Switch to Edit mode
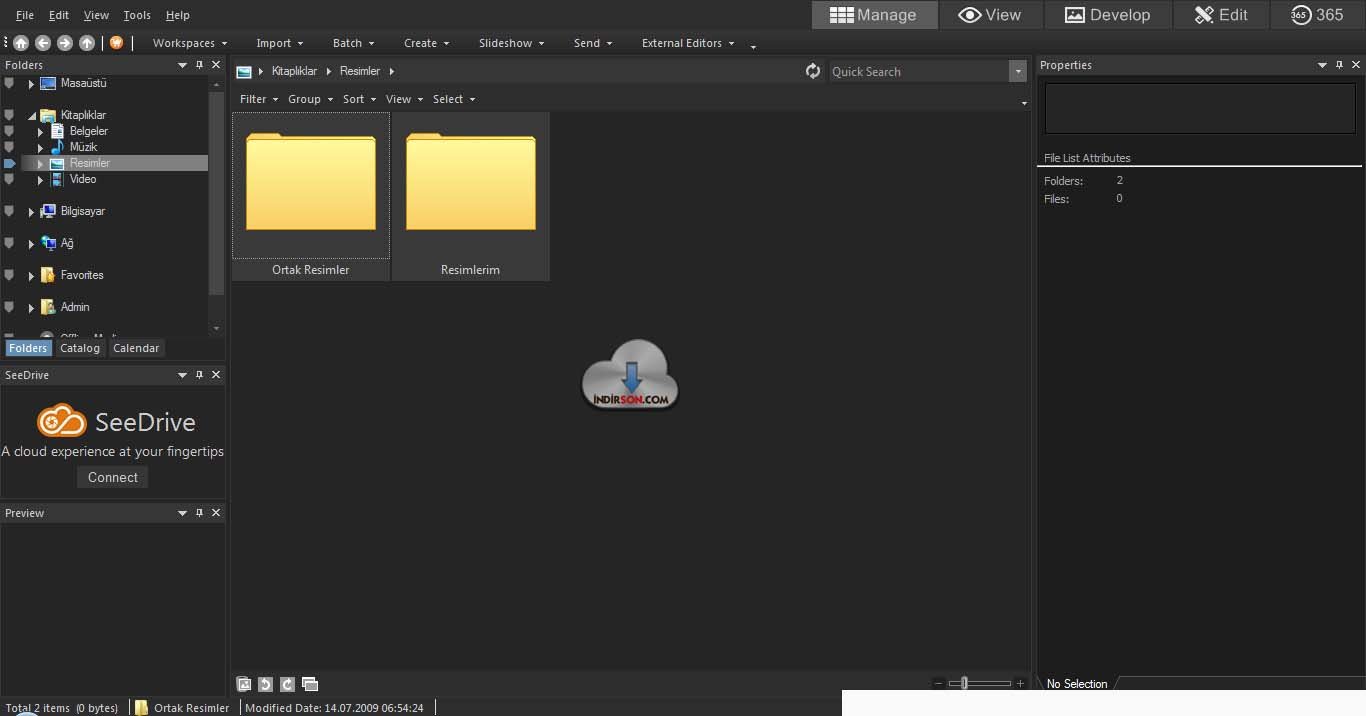This screenshot has height=716, width=1366. tap(1221, 15)
